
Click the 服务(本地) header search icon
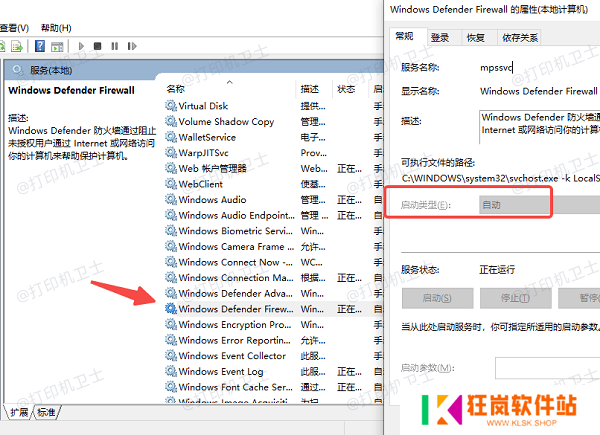[17, 70]
